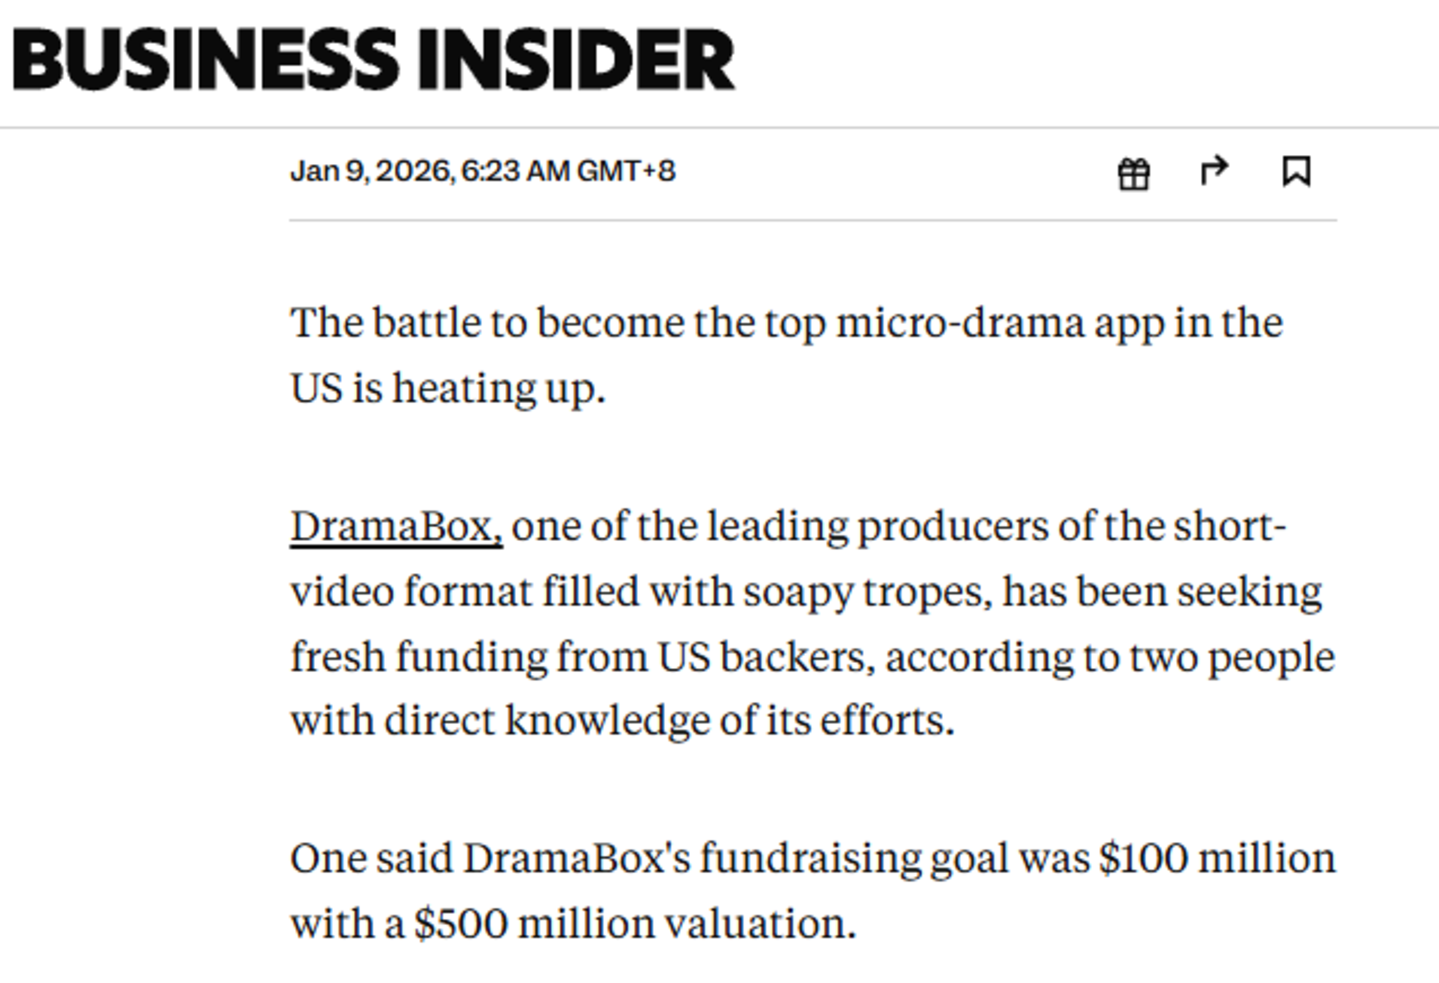Click the Business Insider logo
1439x983 pixels.
(x=373, y=59)
